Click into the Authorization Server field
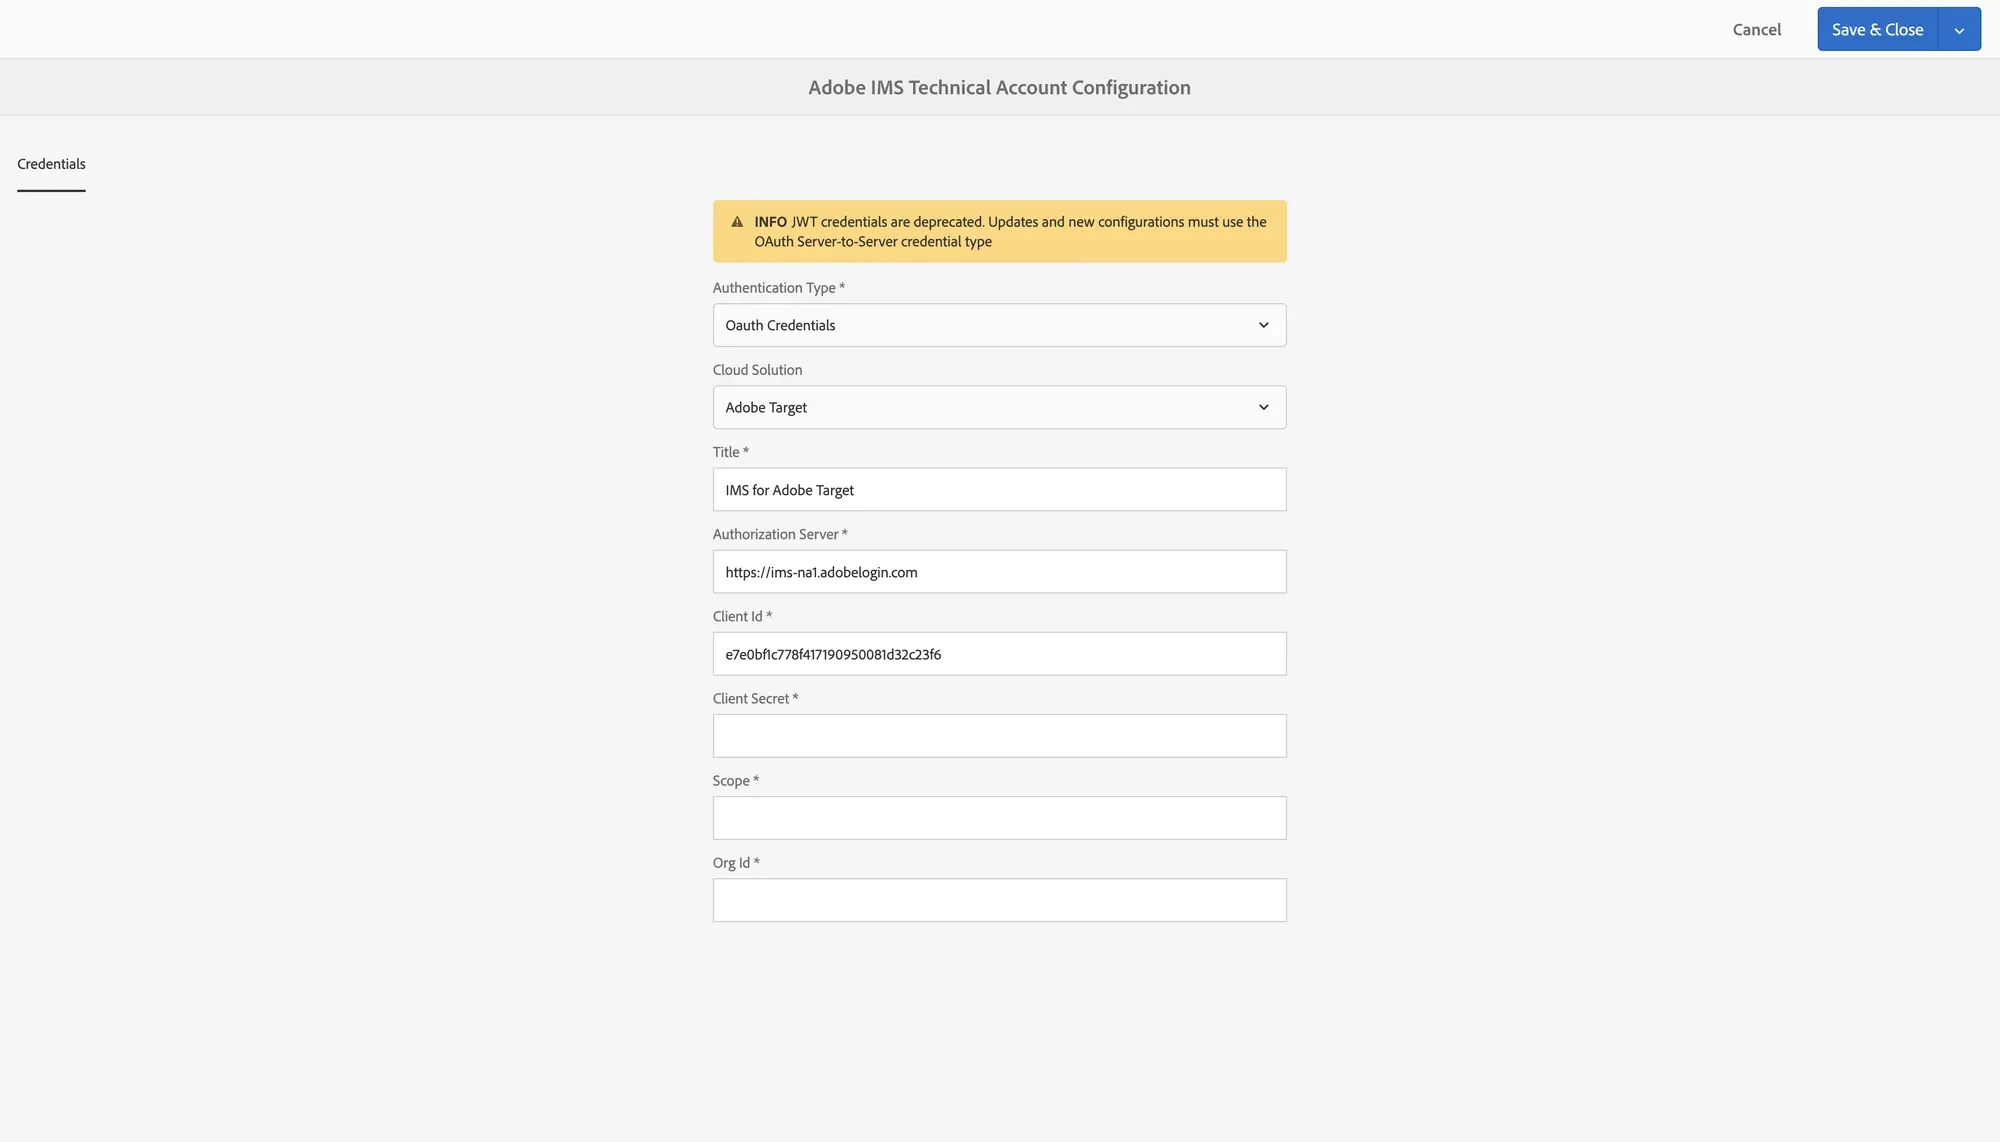 (x=999, y=572)
